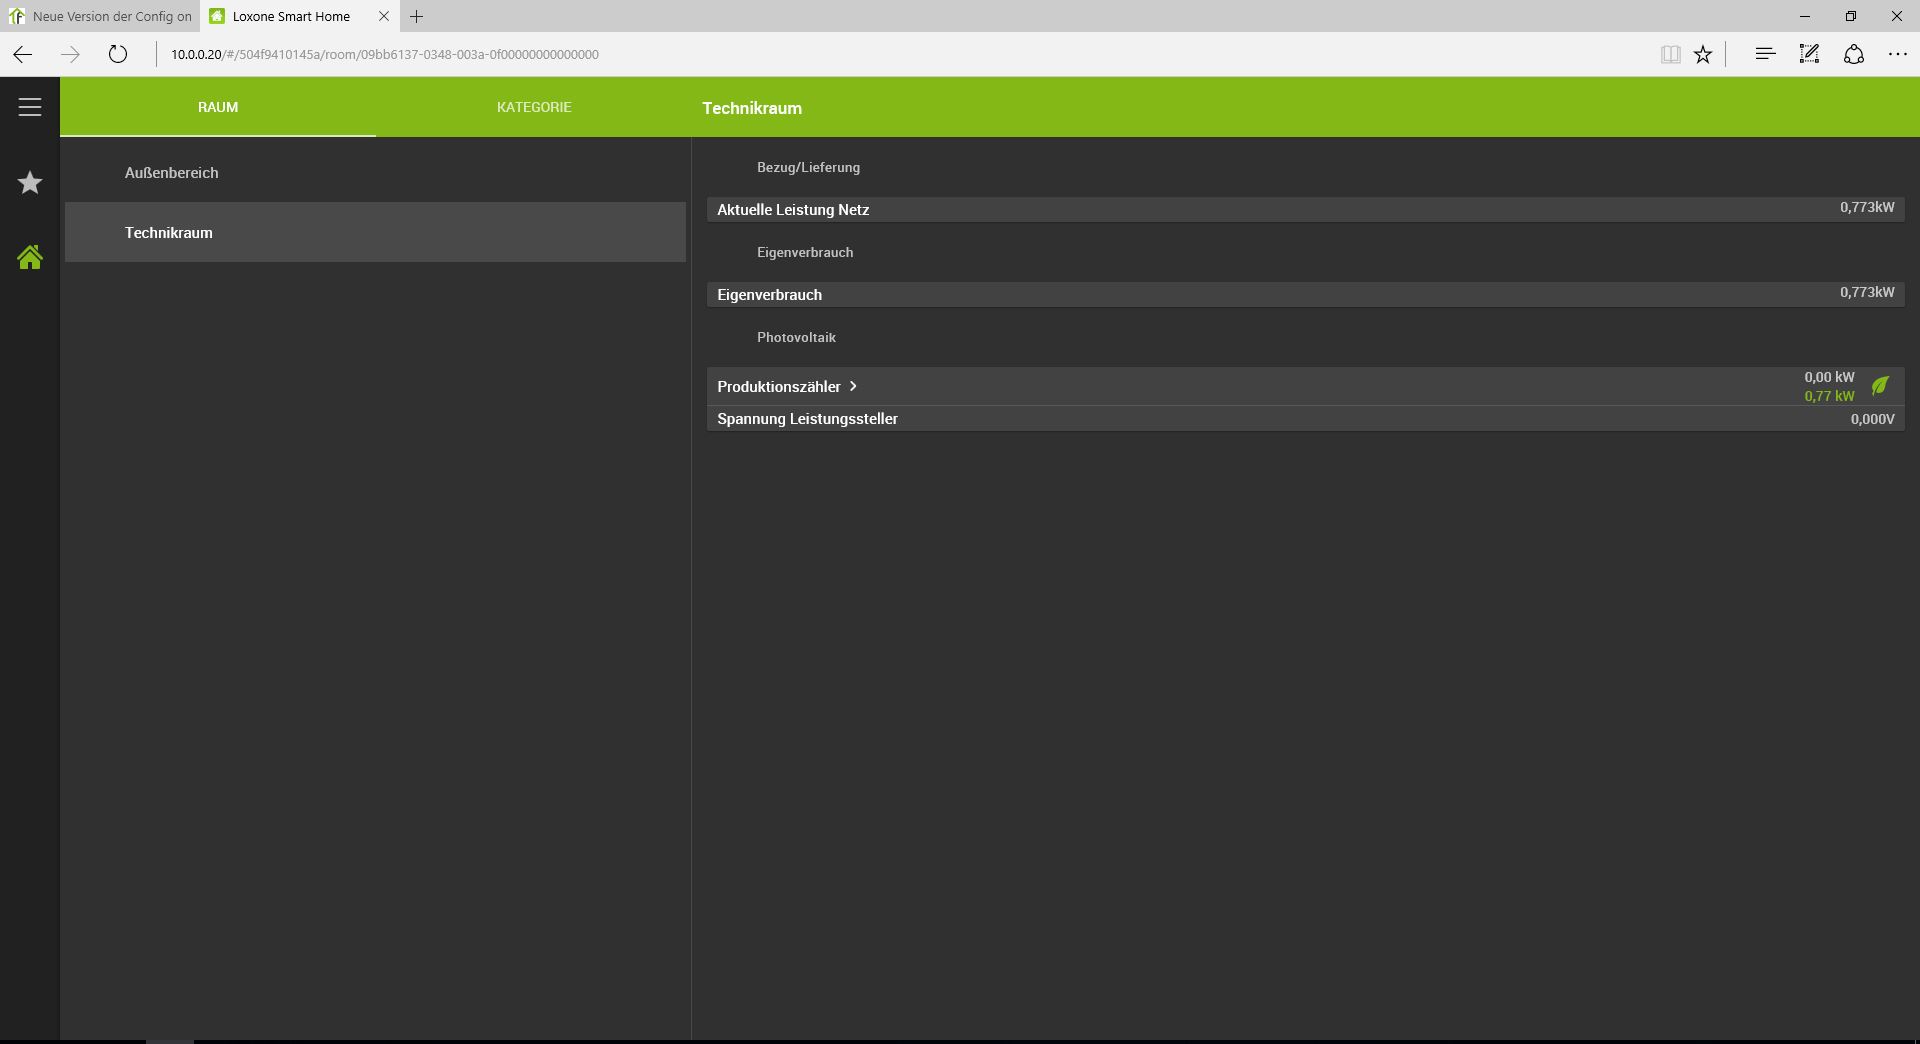Viewport: 1920px width, 1044px height.
Task: Go back with the browser back arrow
Action: [23, 54]
